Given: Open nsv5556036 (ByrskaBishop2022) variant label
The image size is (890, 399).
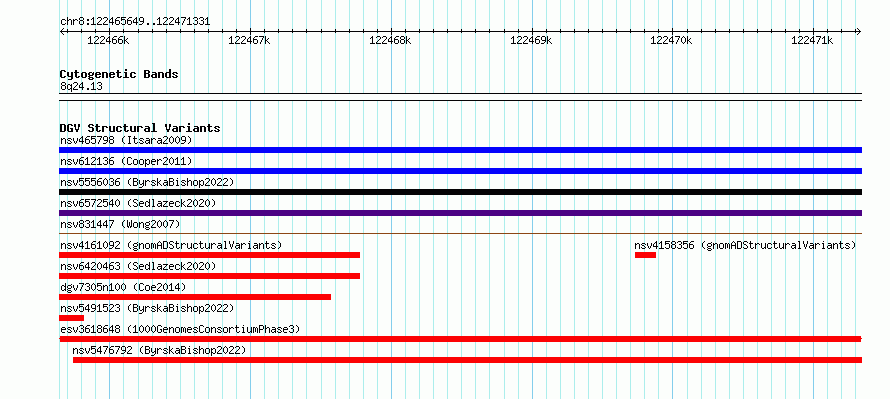Looking at the screenshot, I should tap(147, 182).
